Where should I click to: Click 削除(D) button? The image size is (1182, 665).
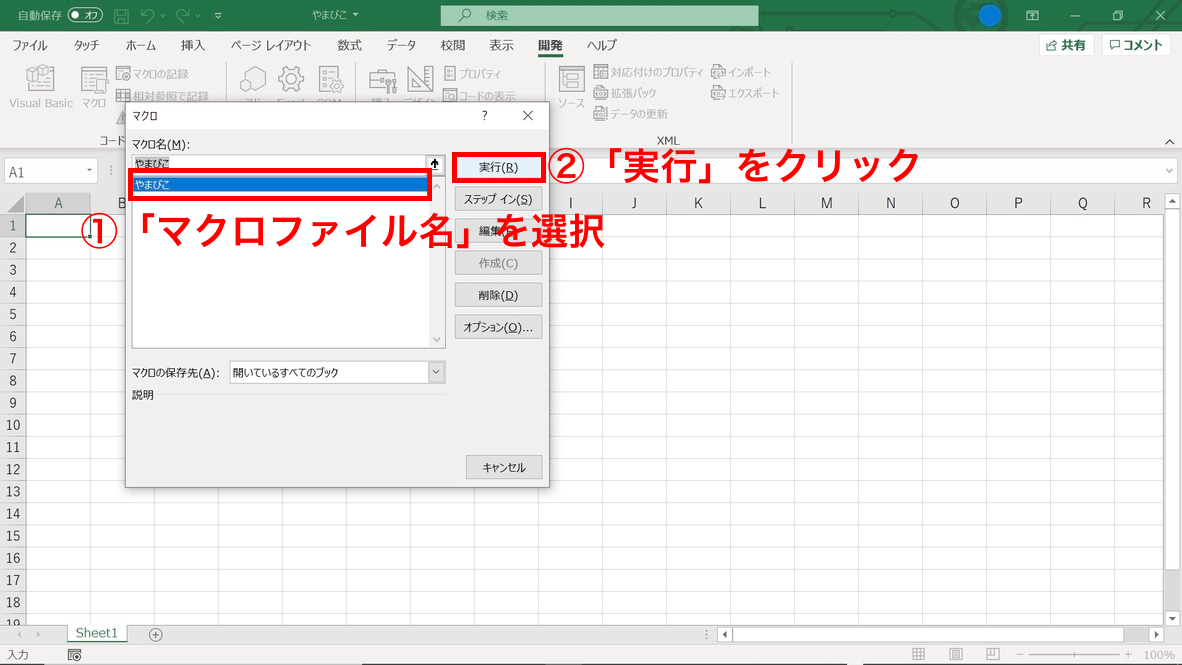pos(498,295)
